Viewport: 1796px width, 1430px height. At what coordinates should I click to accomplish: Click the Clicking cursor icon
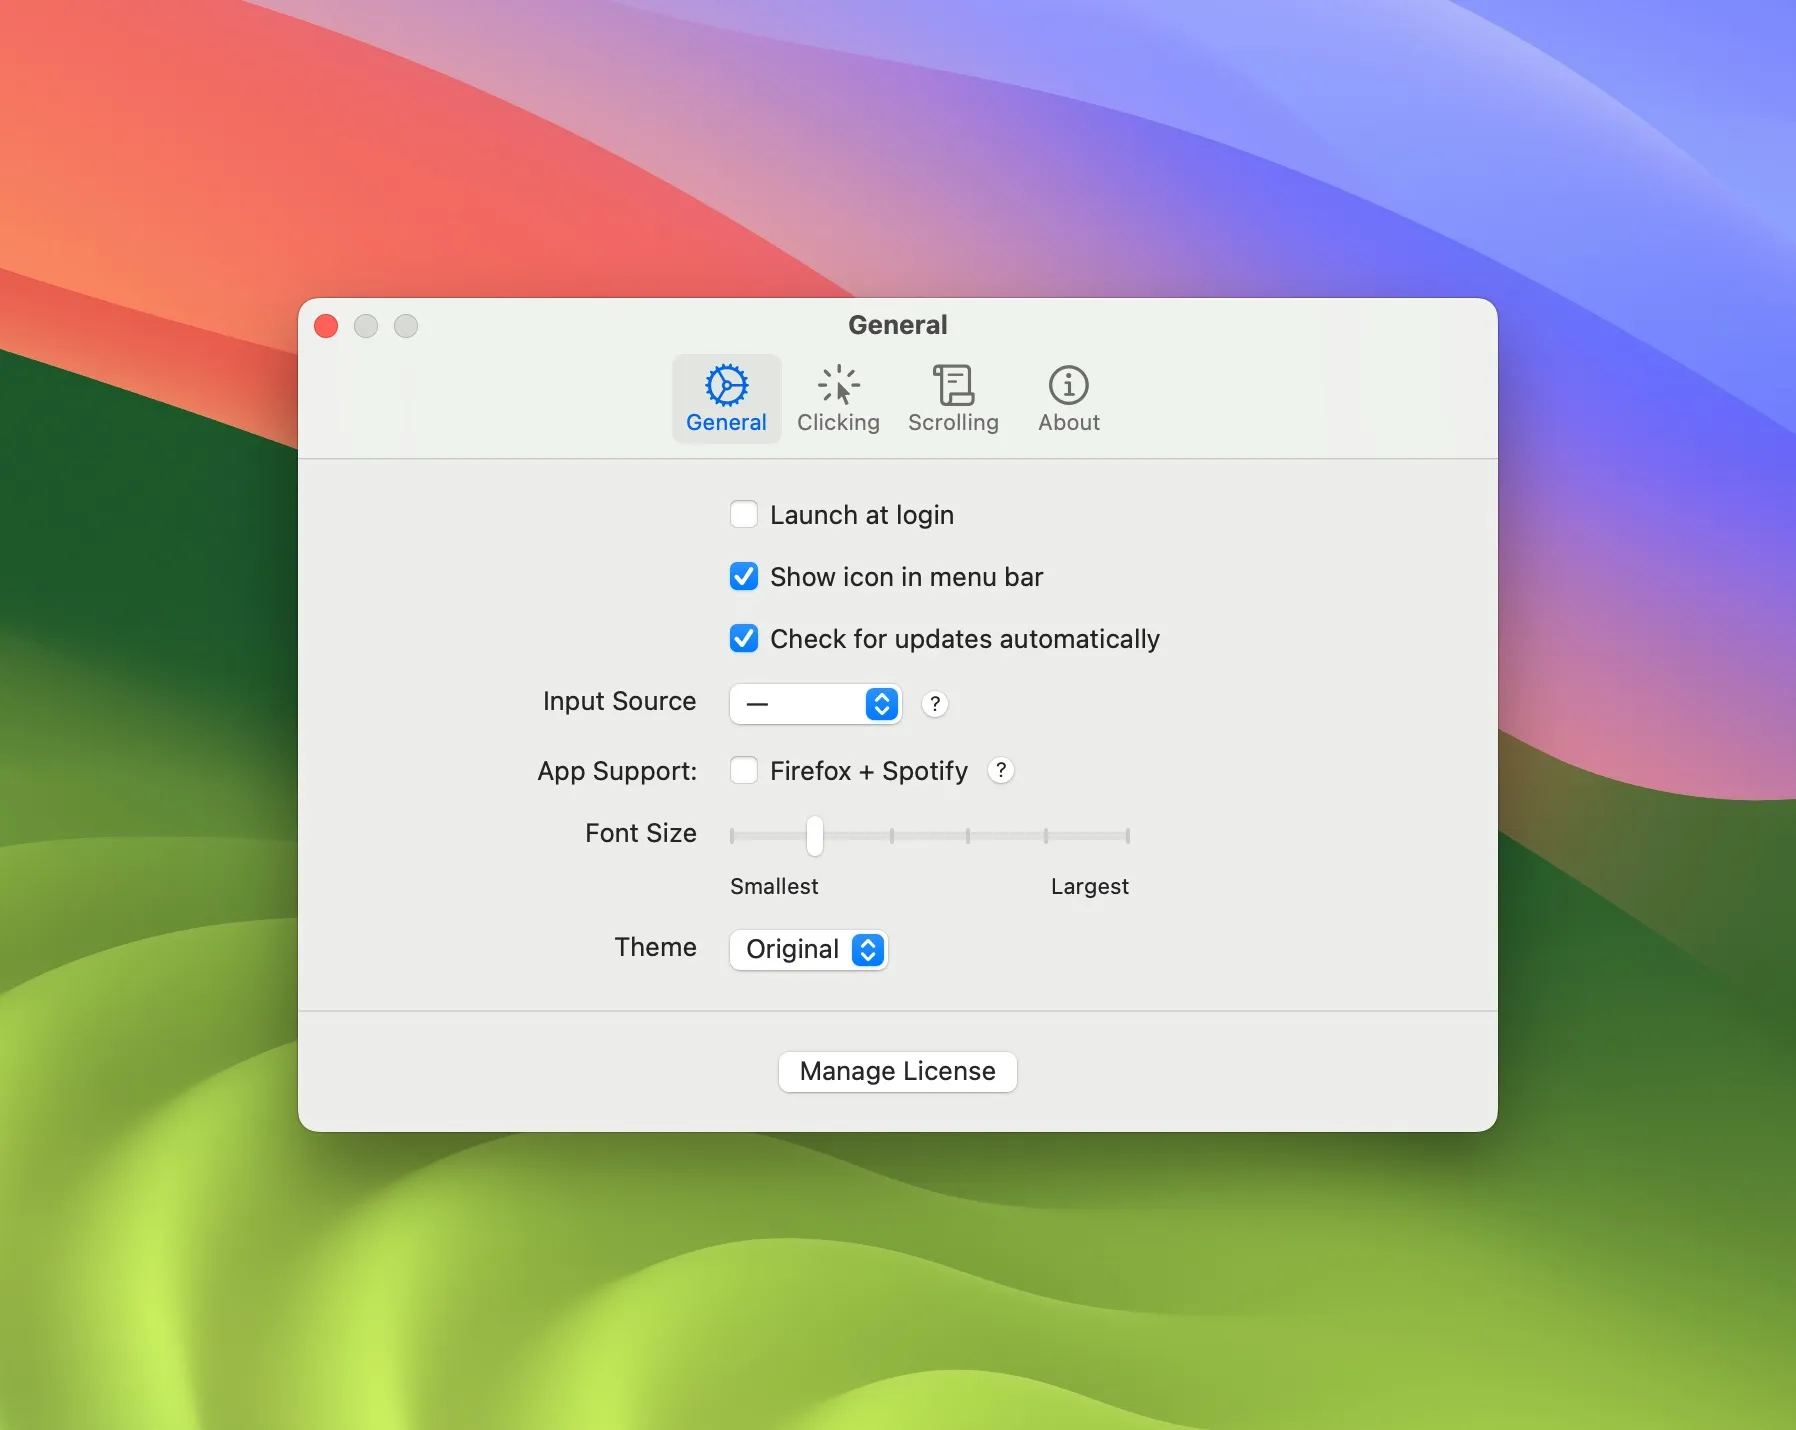tap(838, 385)
